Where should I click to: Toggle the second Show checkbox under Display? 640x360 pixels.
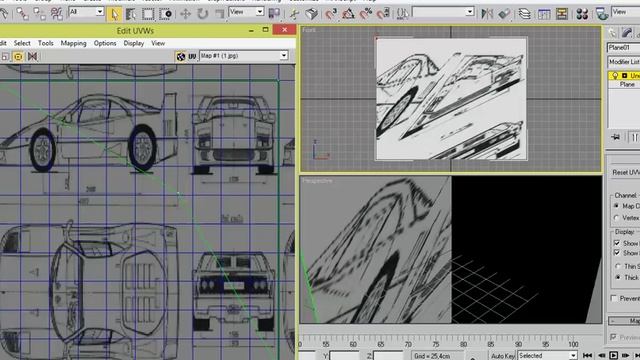617,253
